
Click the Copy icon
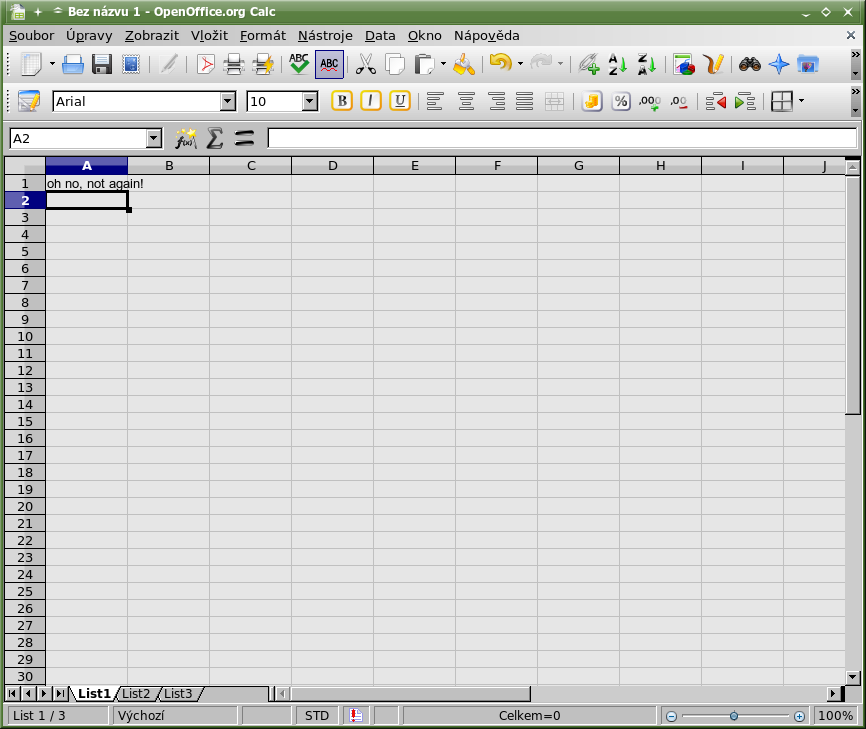(x=395, y=65)
